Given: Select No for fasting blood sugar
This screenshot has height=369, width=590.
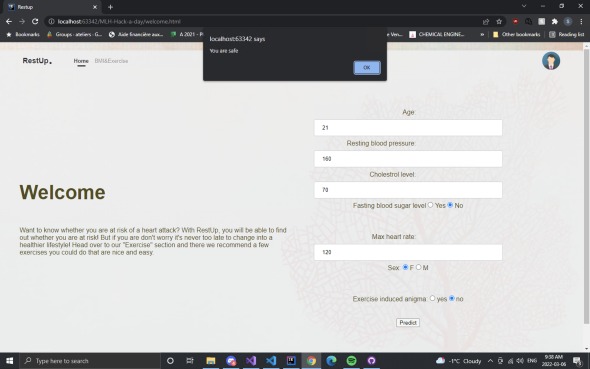Looking at the screenshot, I should click(450, 205).
